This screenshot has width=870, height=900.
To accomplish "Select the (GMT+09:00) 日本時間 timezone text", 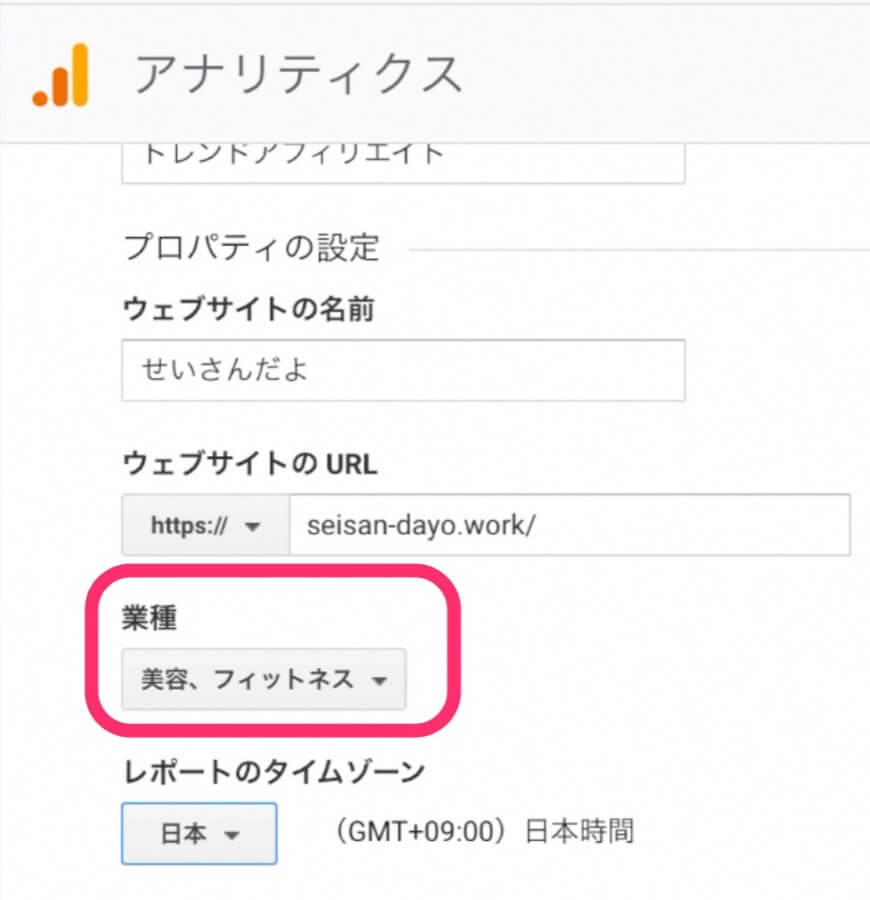I will click(x=485, y=832).
